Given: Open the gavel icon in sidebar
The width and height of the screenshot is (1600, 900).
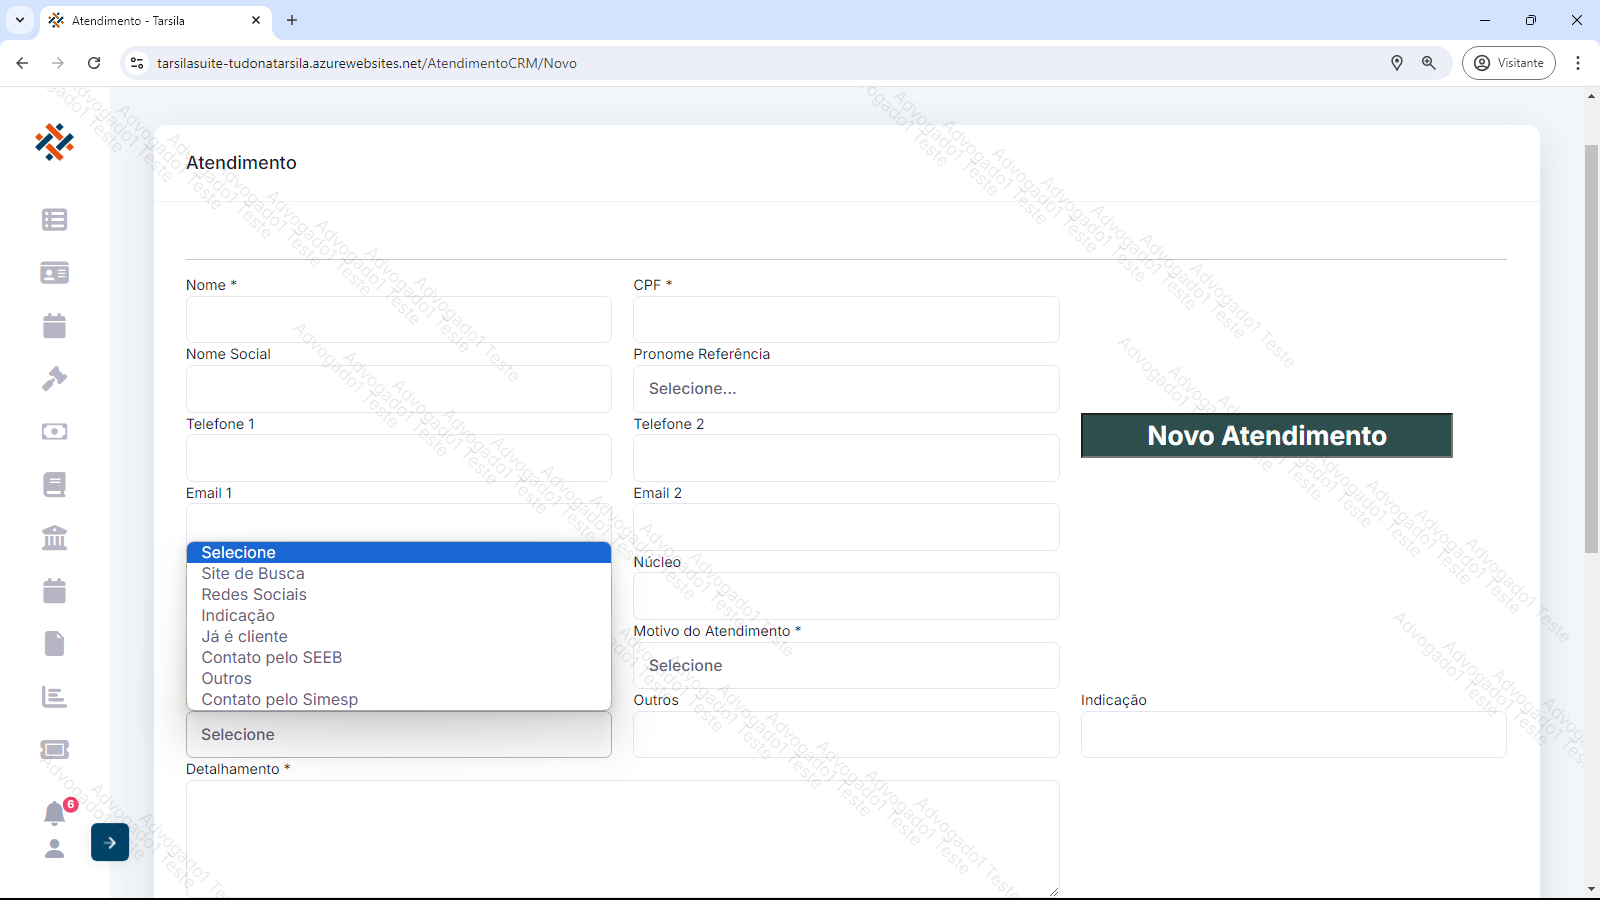Looking at the screenshot, I should click(54, 379).
